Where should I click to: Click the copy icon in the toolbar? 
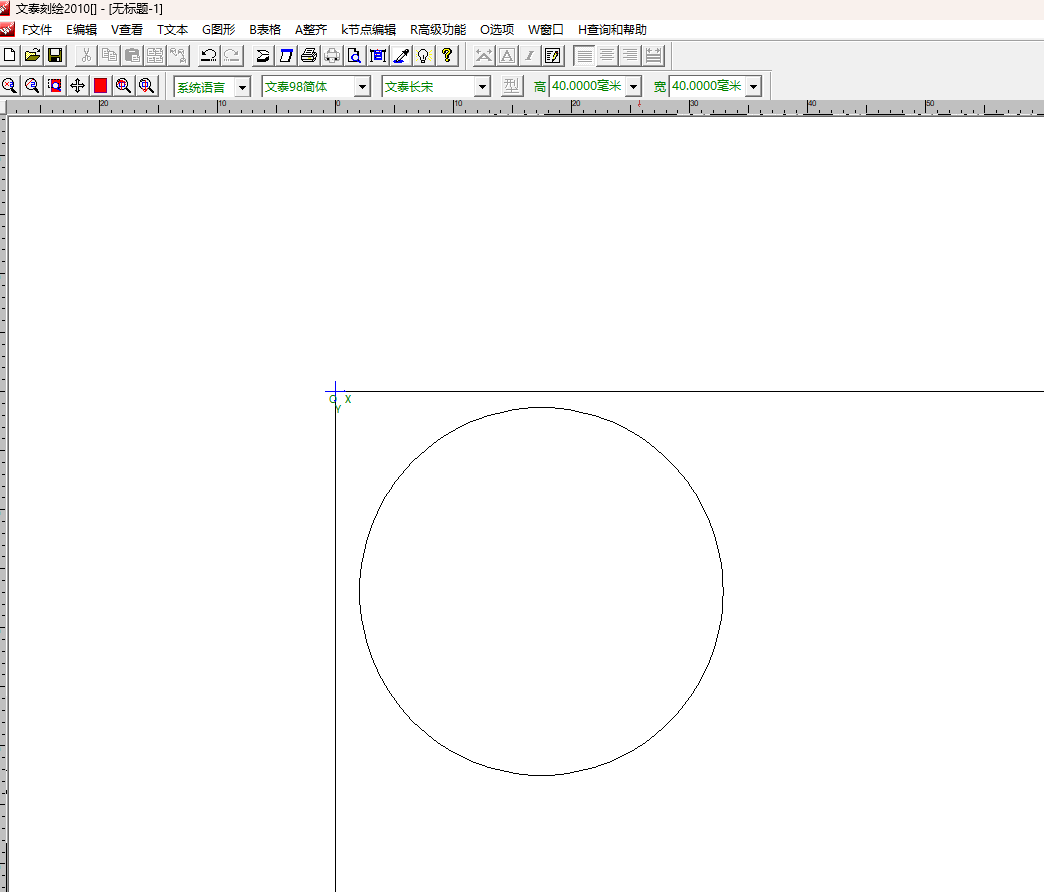tap(109, 55)
